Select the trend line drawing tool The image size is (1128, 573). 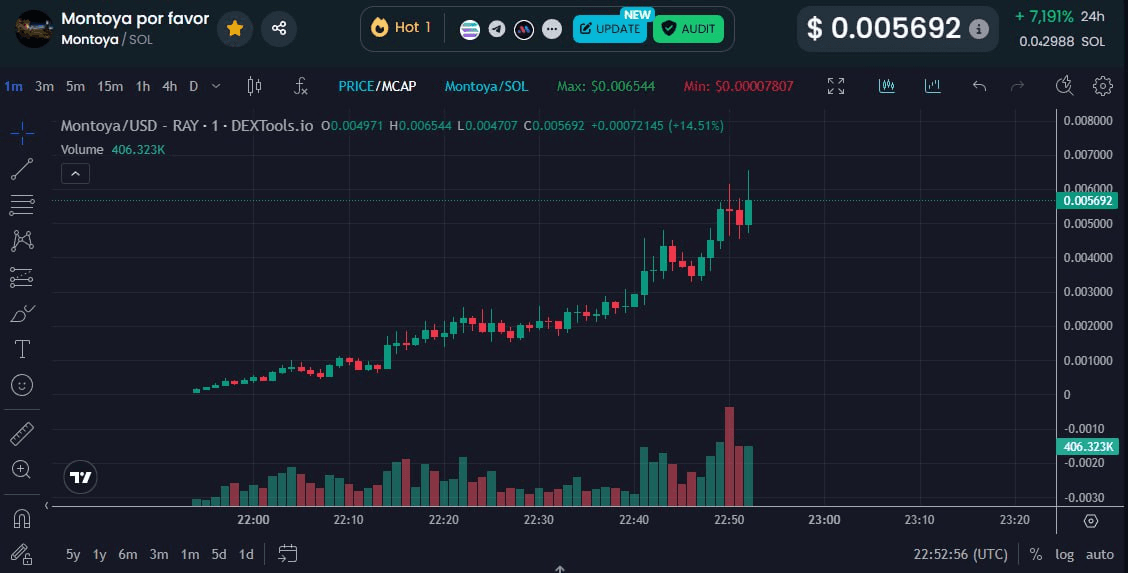(22, 169)
